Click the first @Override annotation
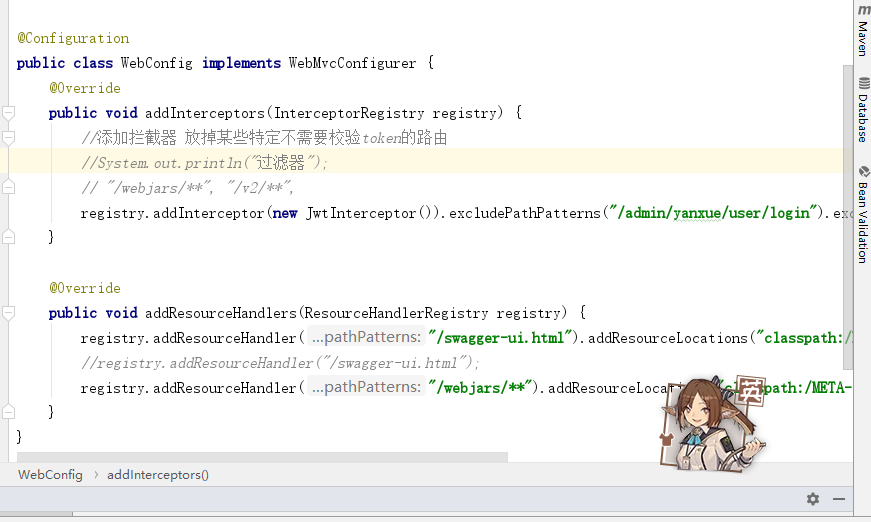Viewport: 871px width, 522px height. [84, 88]
